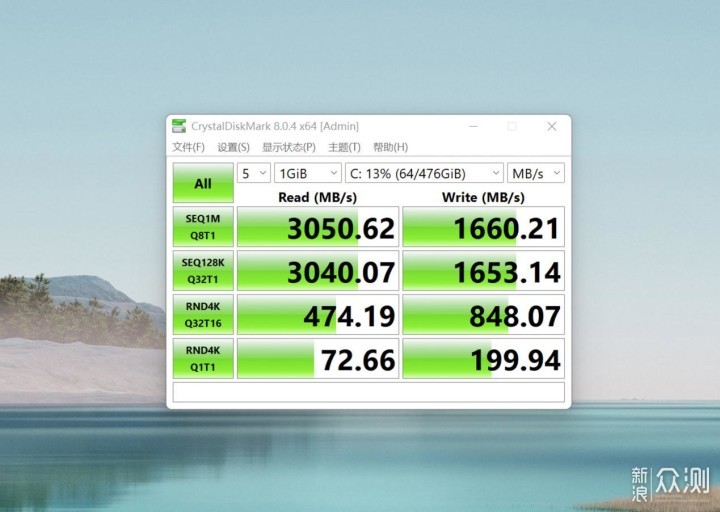The image size is (720, 512).
Task: Minimize the CrystalDiskMark window
Action: (473, 126)
